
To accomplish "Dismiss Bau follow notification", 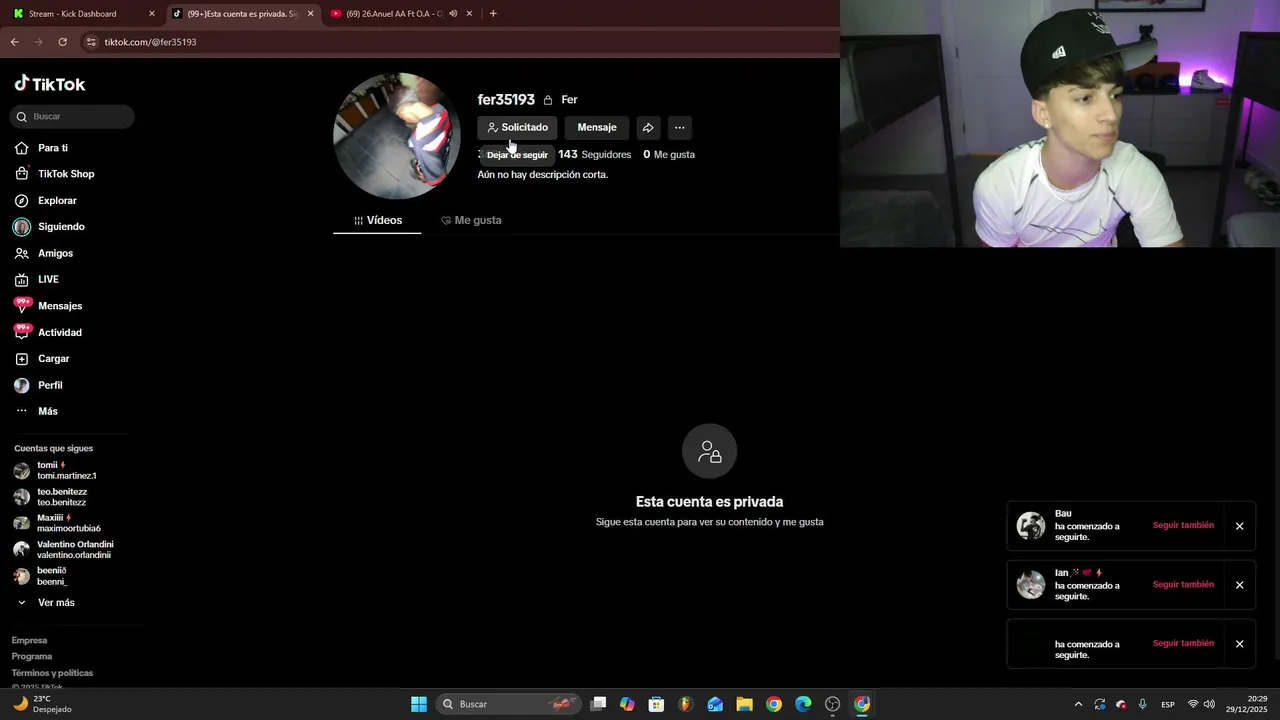I will pos(1239,526).
